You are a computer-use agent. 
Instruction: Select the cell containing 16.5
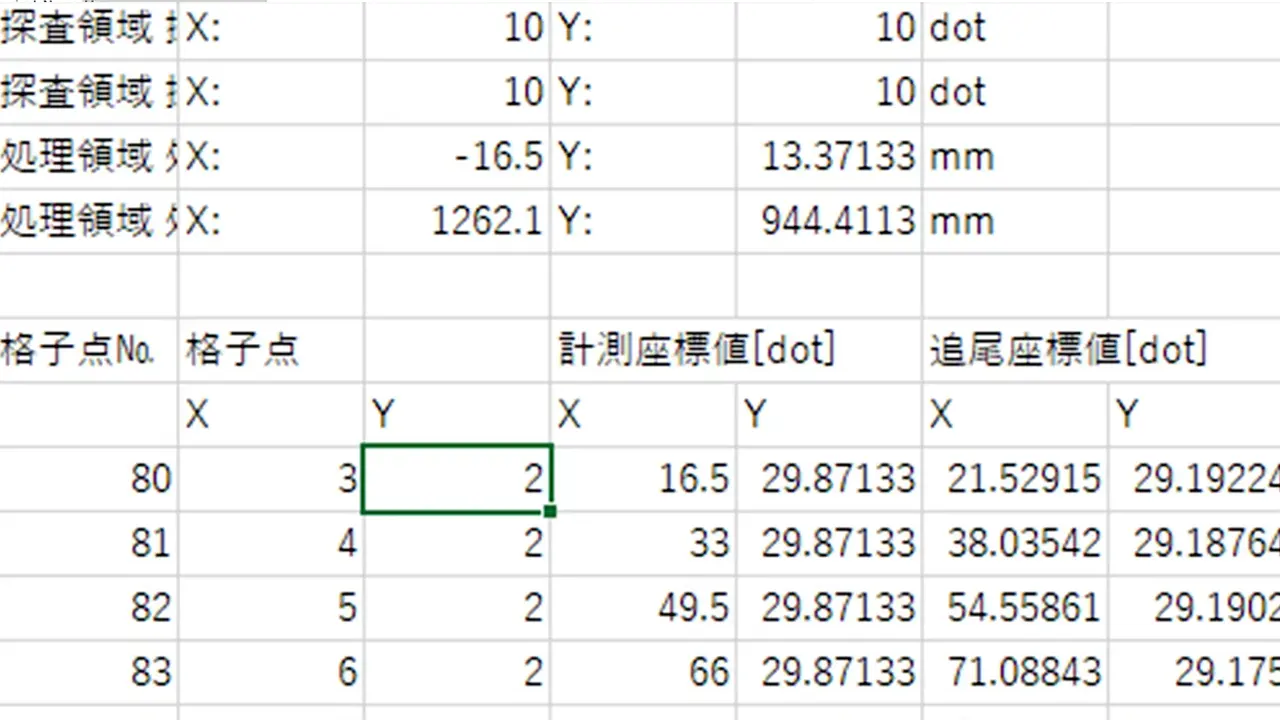643,479
